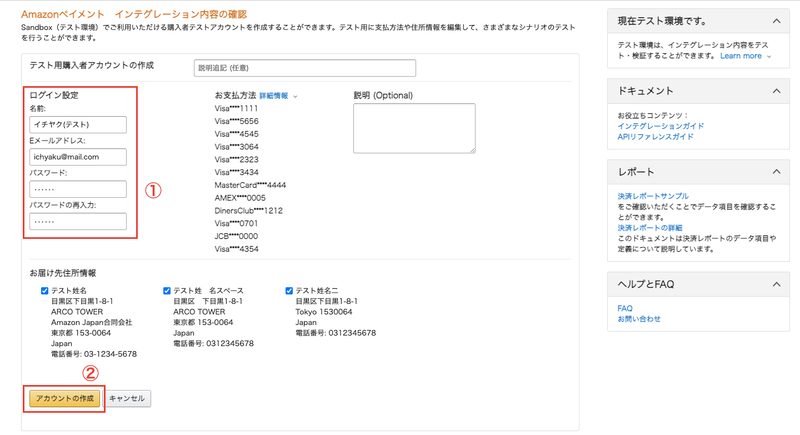
Task: Select the MasterCard****4444 payment entry
Action: (250, 185)
